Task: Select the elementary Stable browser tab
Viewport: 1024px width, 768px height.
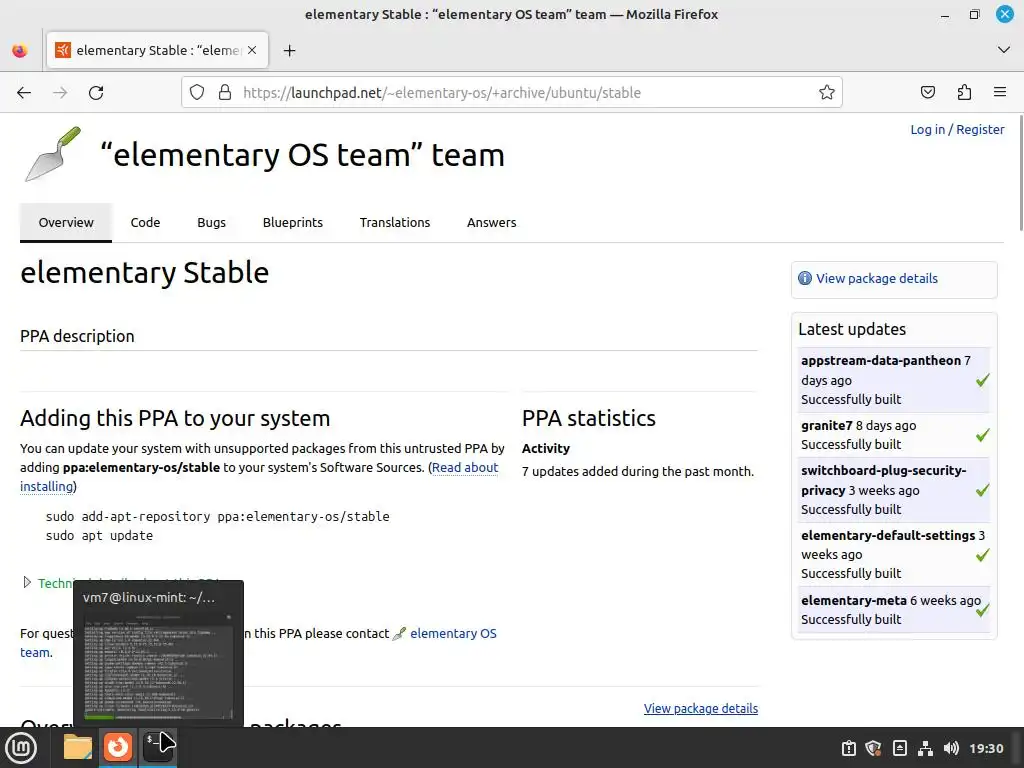Action: click(x=157, y=50)
